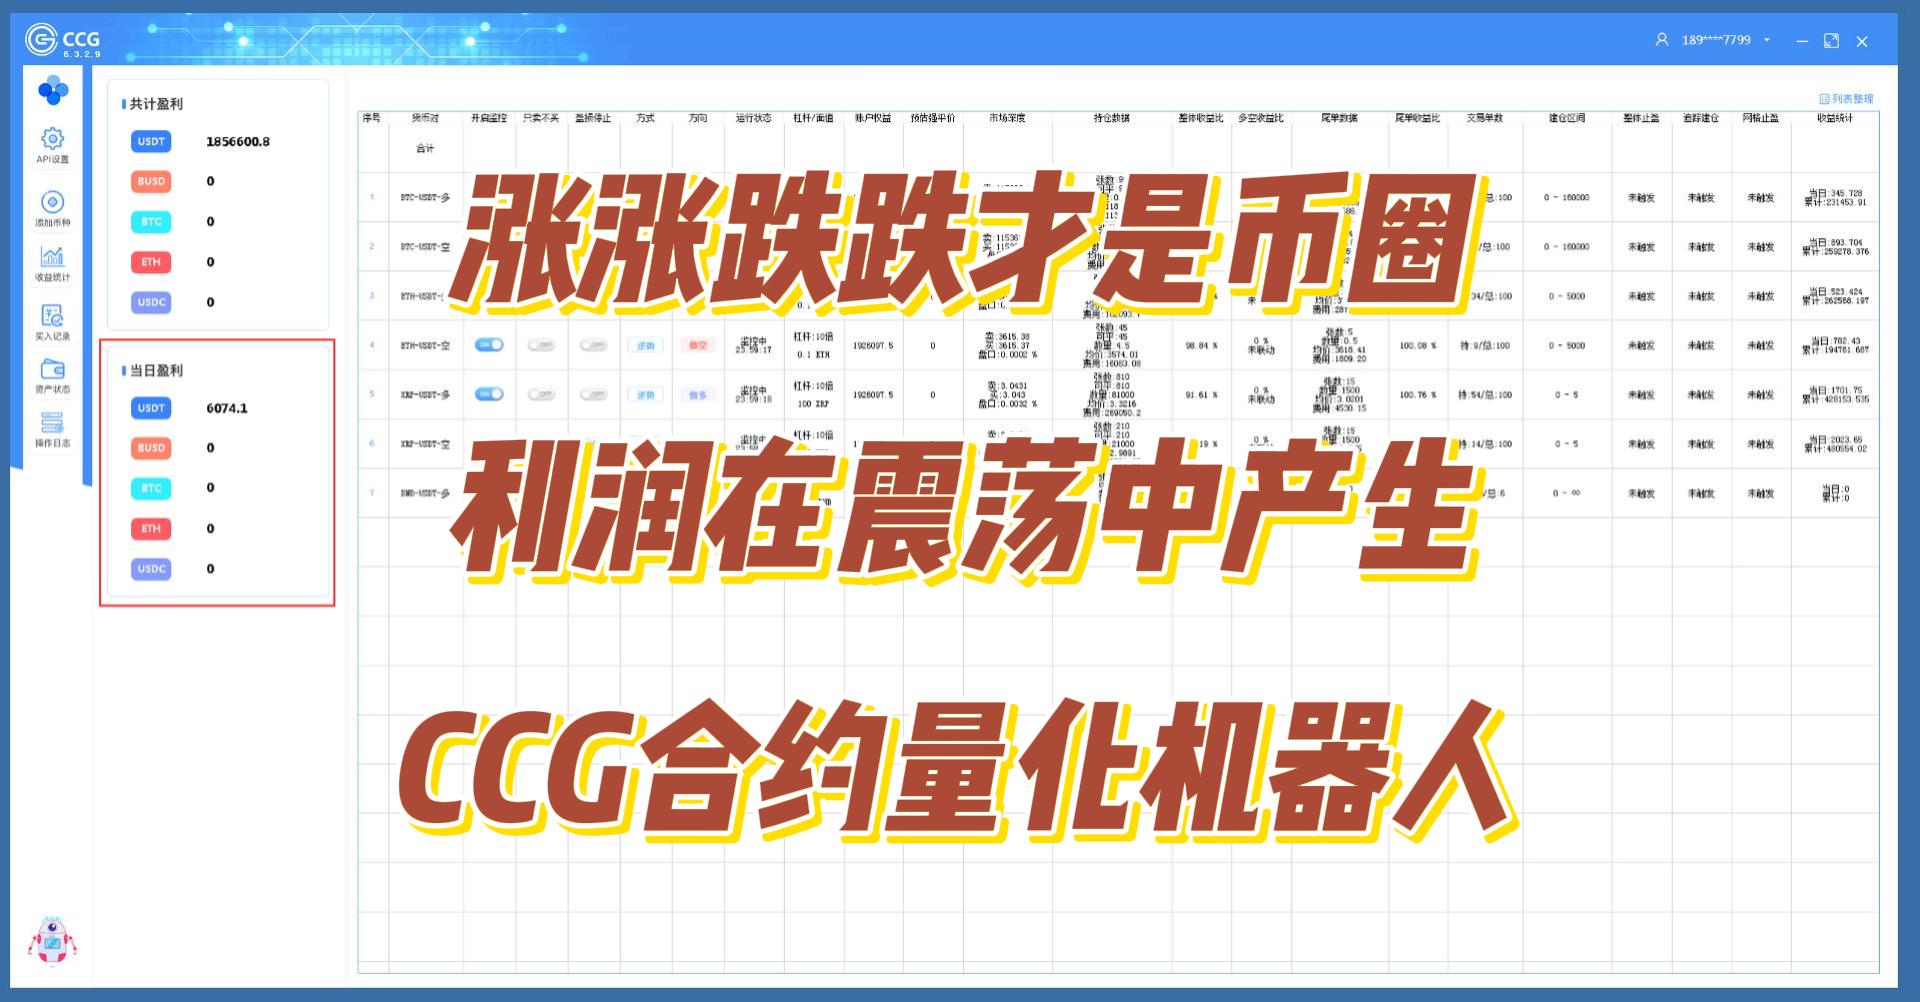Viewport: 1920px width, 1002px height.
Task: Click the 当日盈利 panel heading
Action: pos(156,370)
